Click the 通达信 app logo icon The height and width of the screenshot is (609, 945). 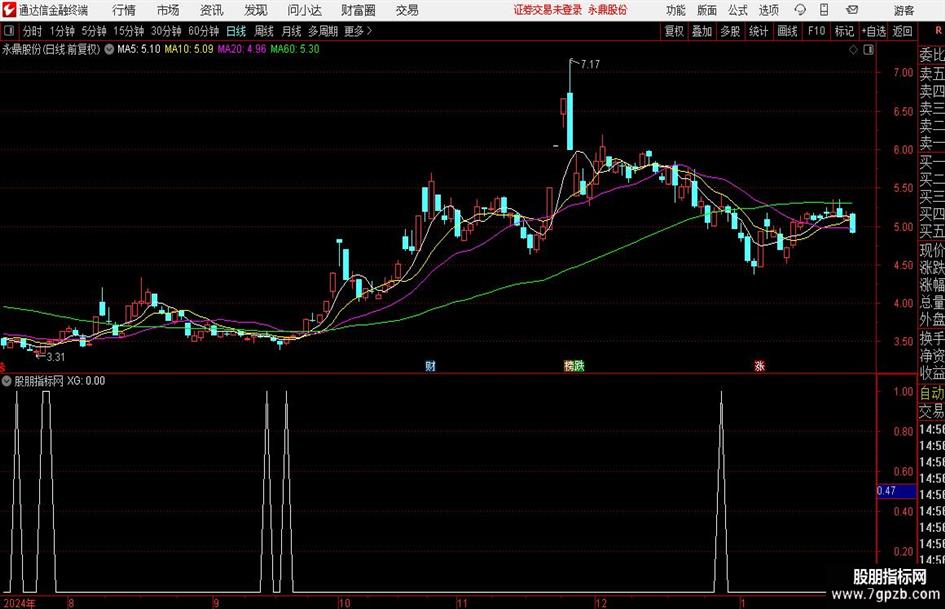point(9,10)
